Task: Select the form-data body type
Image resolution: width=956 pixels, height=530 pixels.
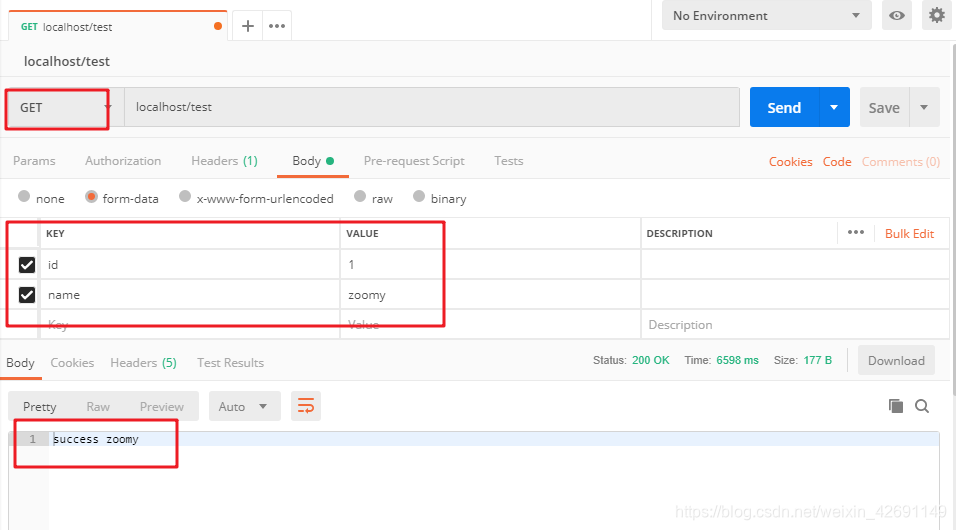Action: pyautogui.click(x=91, y=196)
